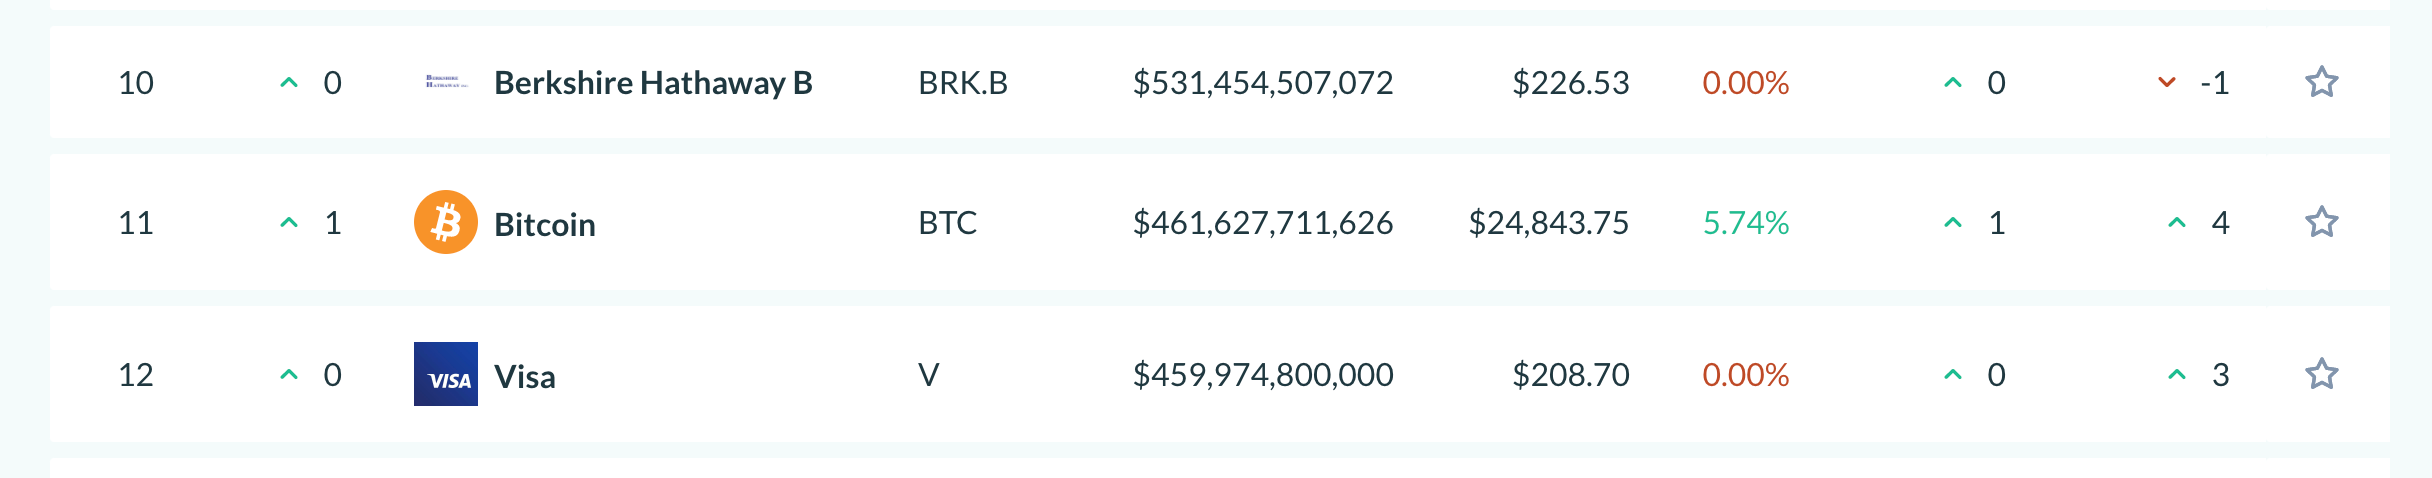Screen dimensions: 2432x478
Task: Add Visa to watchlist via star
Action: pyautogui.click(x=2321, y=374)
